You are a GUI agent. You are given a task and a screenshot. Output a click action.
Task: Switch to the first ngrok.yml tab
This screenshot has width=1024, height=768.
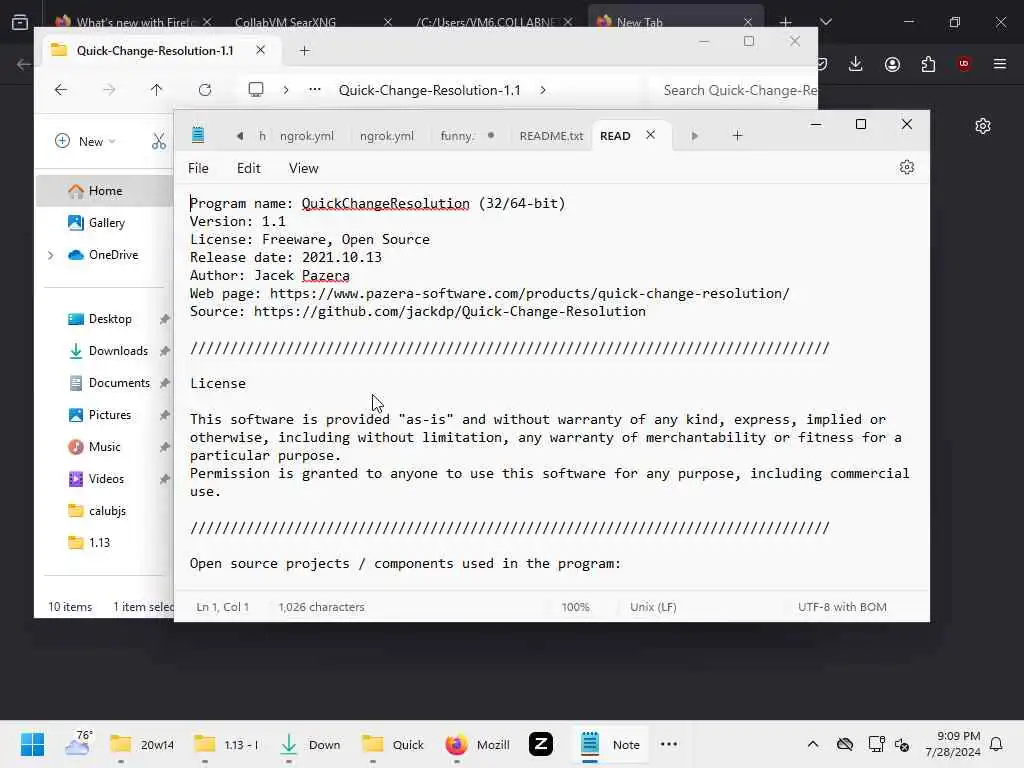point(306,136)
